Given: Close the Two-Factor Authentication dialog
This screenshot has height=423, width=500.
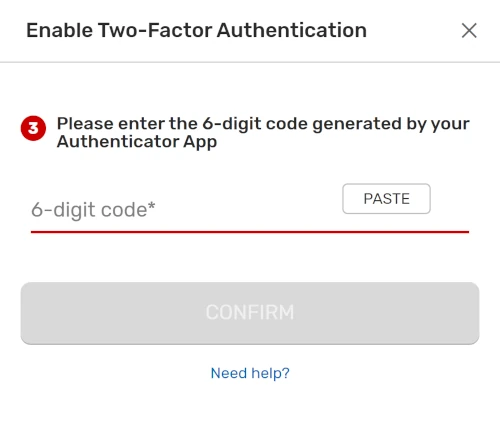Looking at the screenshot, I should pos(469,31).
